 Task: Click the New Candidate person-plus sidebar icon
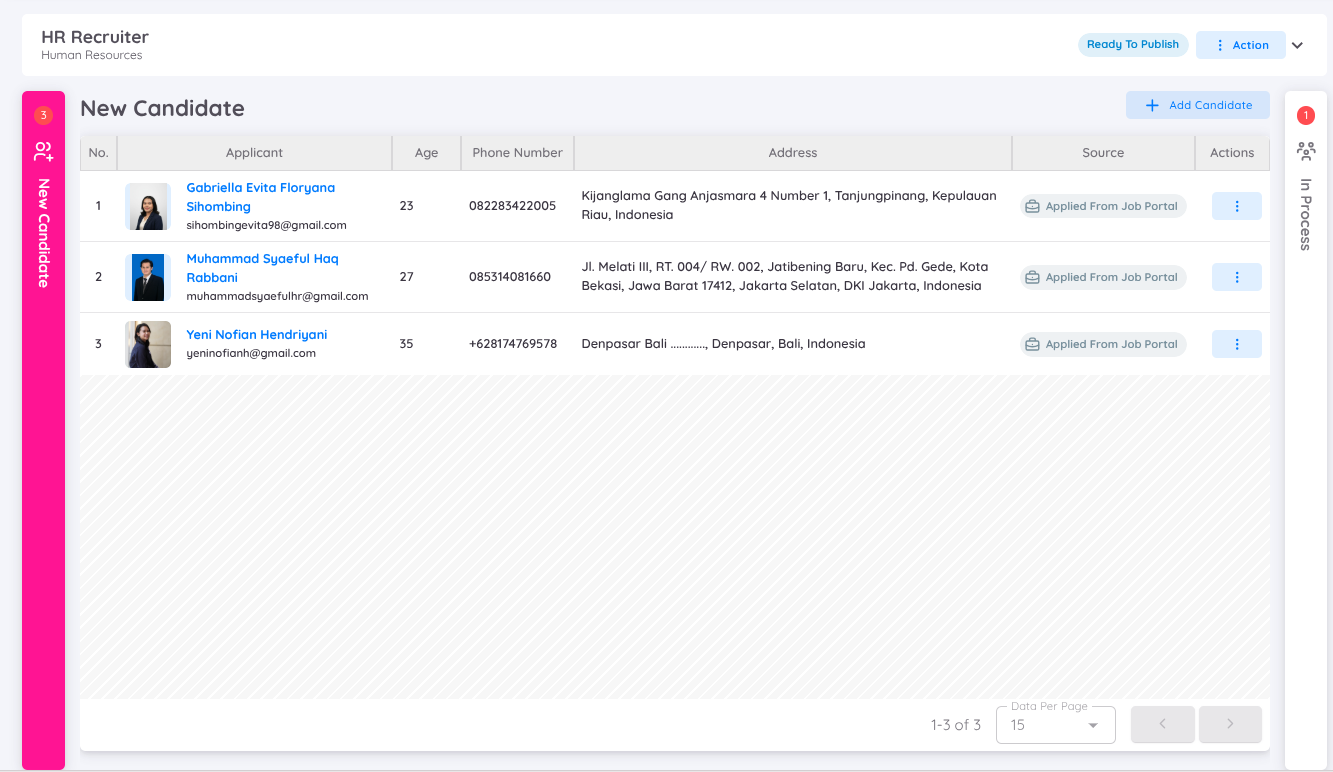(x=43, y=151)
